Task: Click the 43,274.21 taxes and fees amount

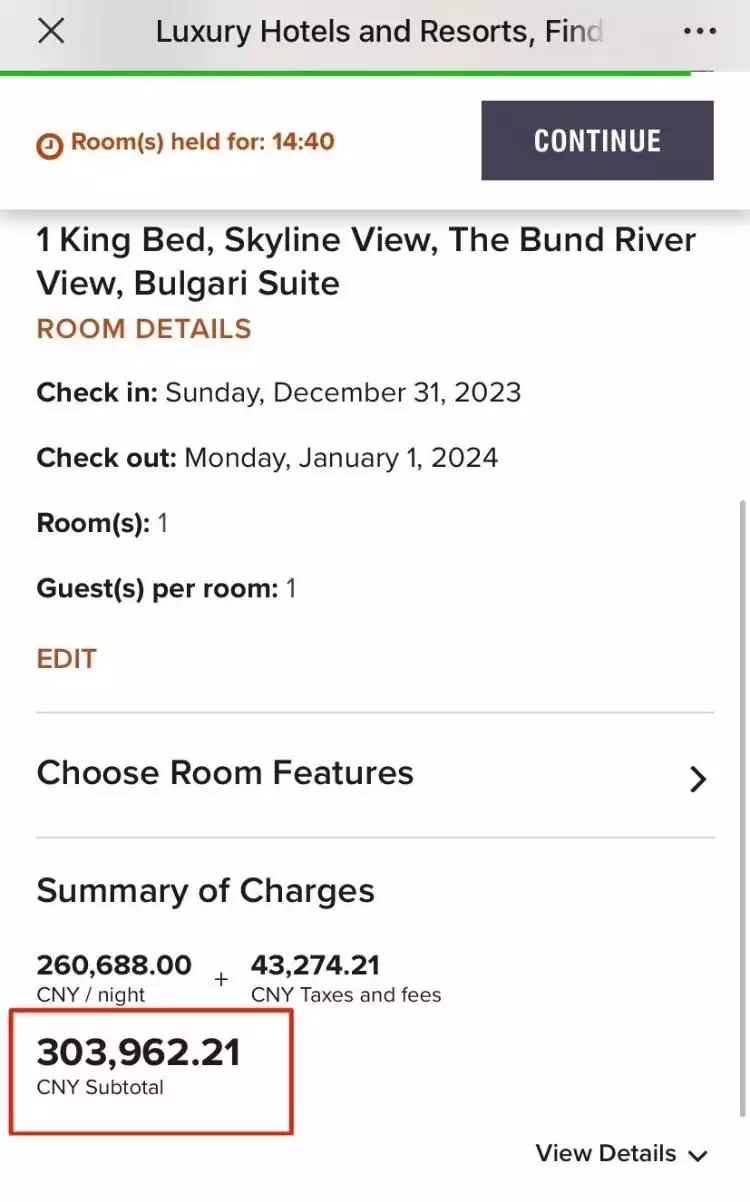Action: [x=315, y=966]
